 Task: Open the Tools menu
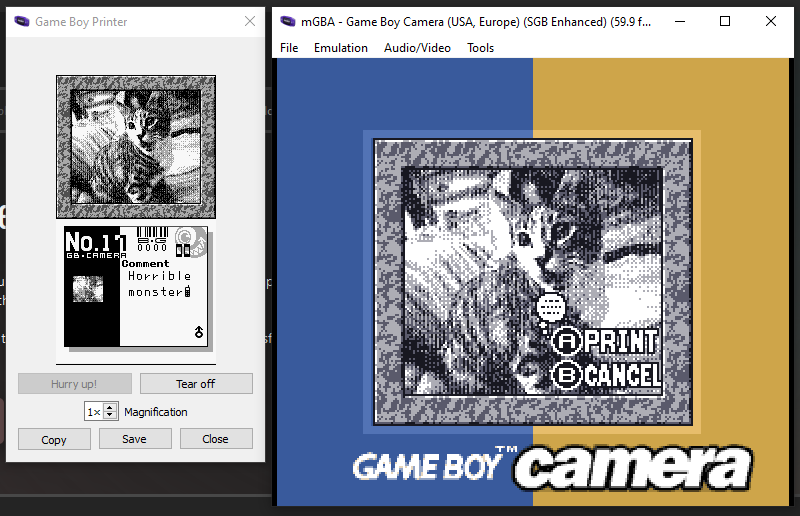click(x=480, y=48)
